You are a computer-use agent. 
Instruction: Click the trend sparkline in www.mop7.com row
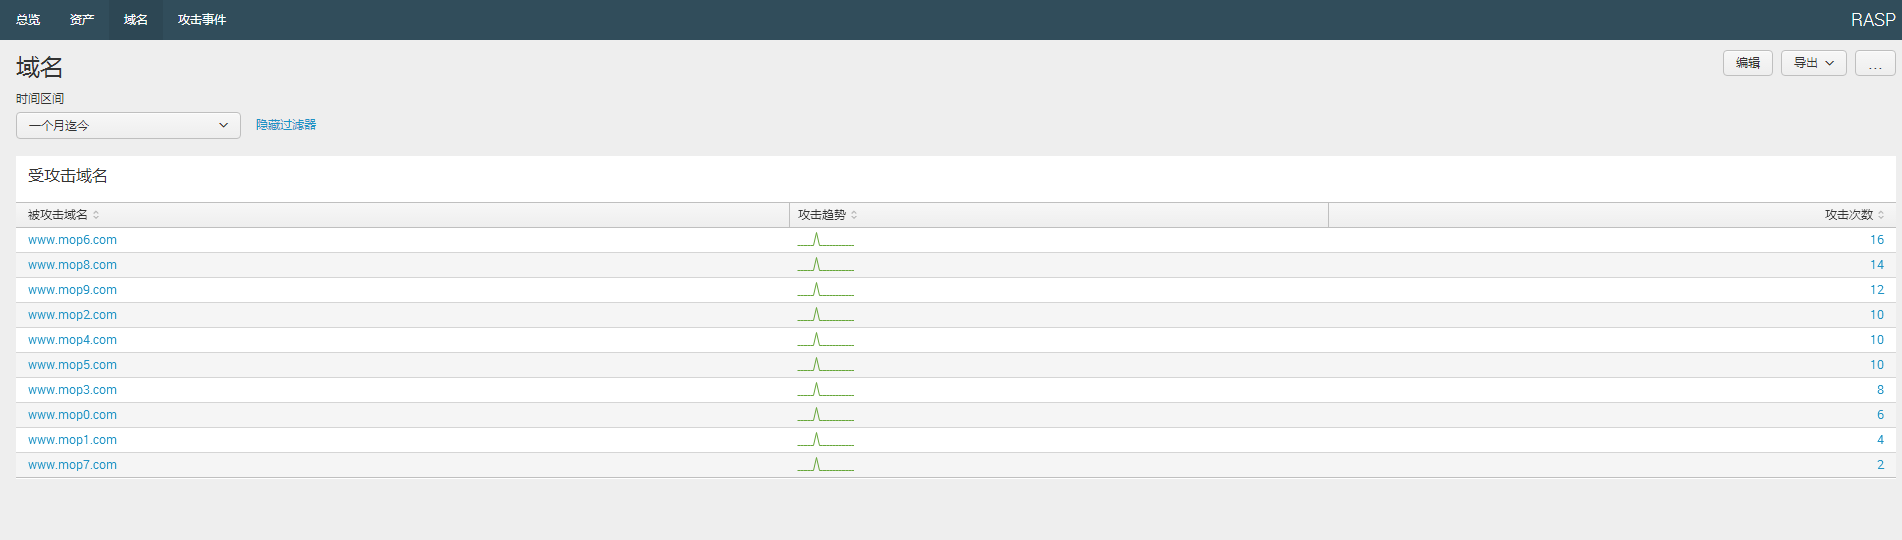coord(825,465)
